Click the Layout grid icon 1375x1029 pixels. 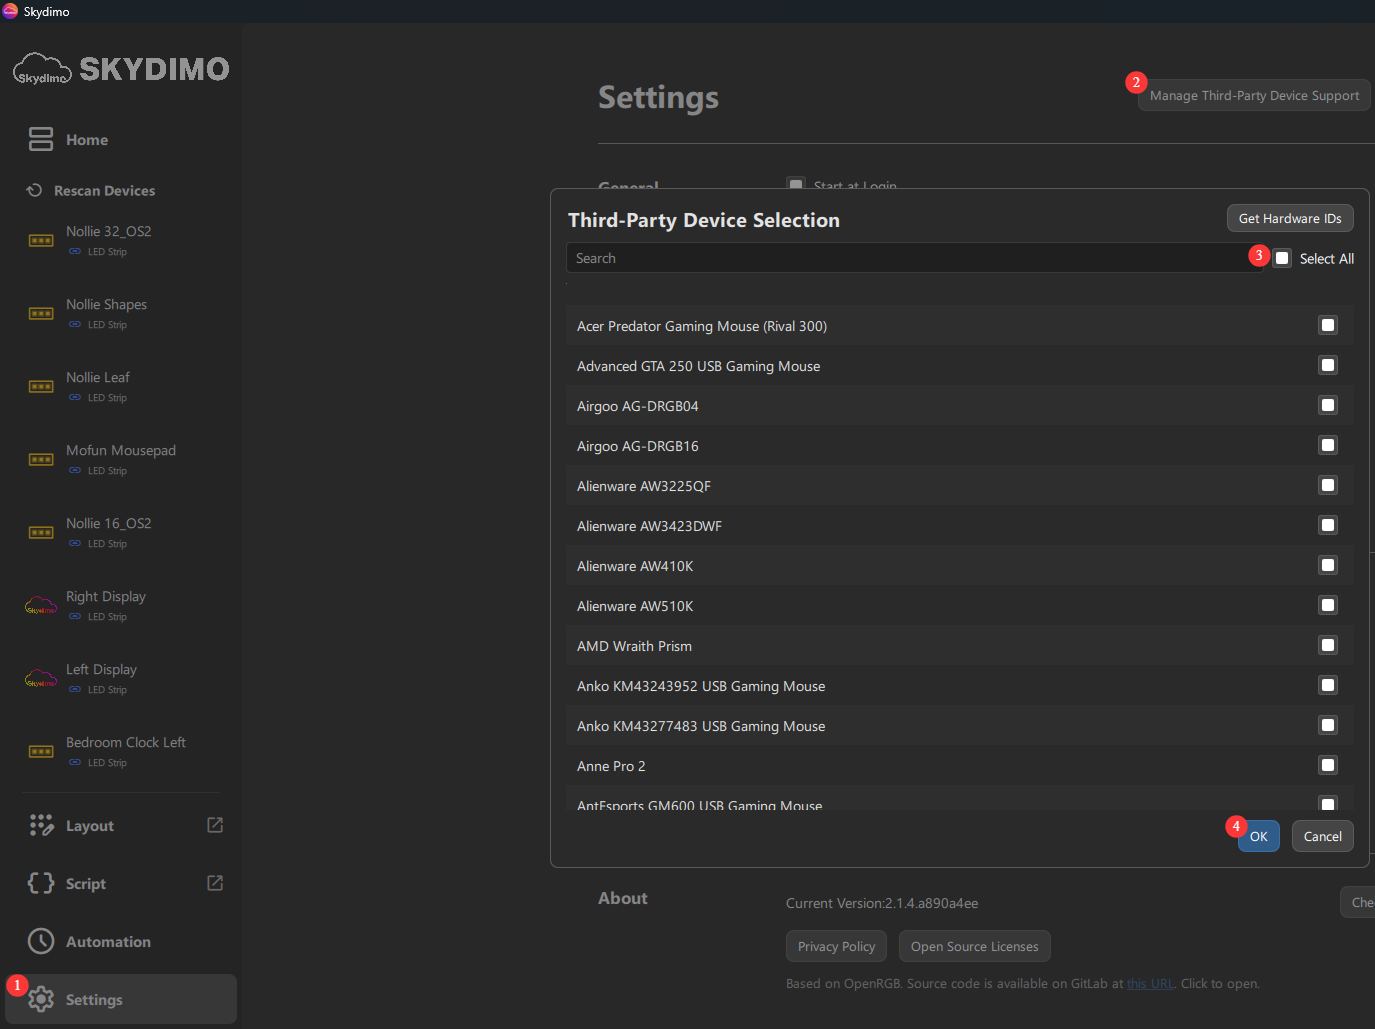click(x=41, y=825)
